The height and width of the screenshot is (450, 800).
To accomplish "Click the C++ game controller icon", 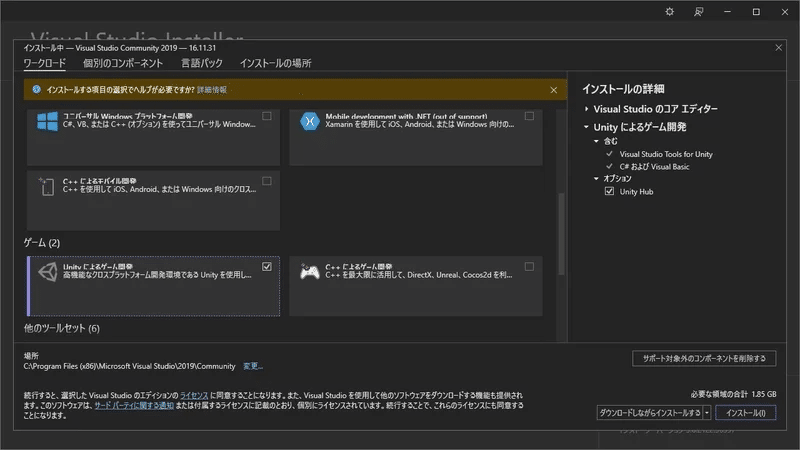I will click(310, 271).
